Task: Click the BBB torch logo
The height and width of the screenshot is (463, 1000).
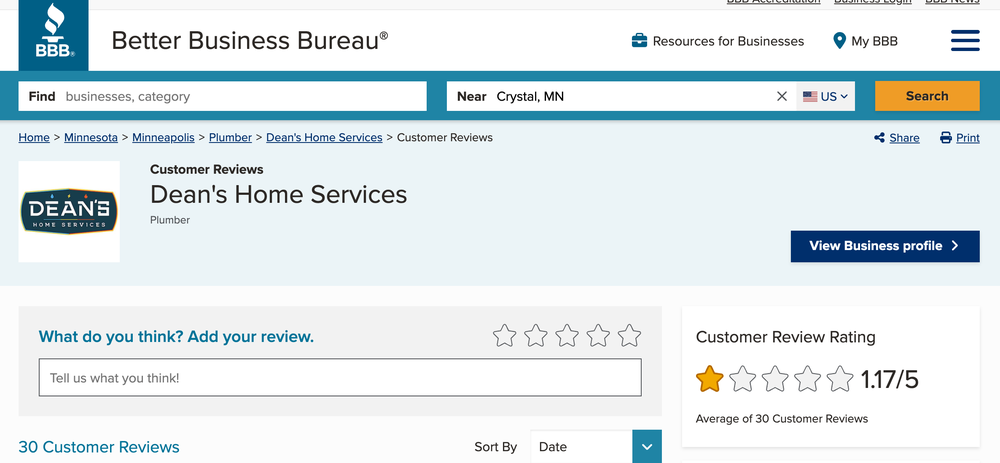Action: [x=53, y=36]
